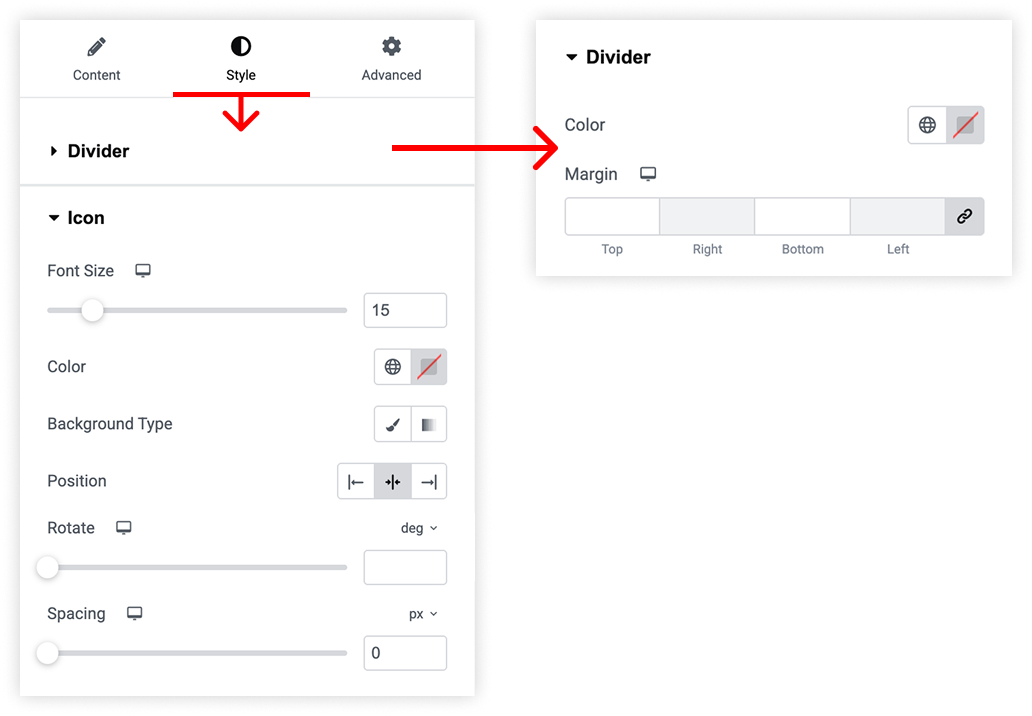1032x716 pixels.
Task: Click the Font Size value field showing 15
Action: coord(405,310)
